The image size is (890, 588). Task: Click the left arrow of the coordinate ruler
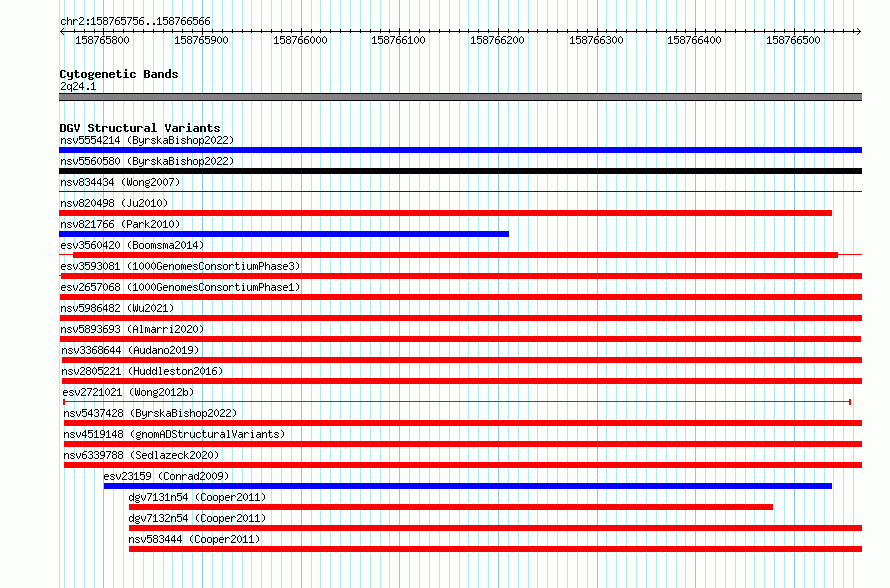62,32
